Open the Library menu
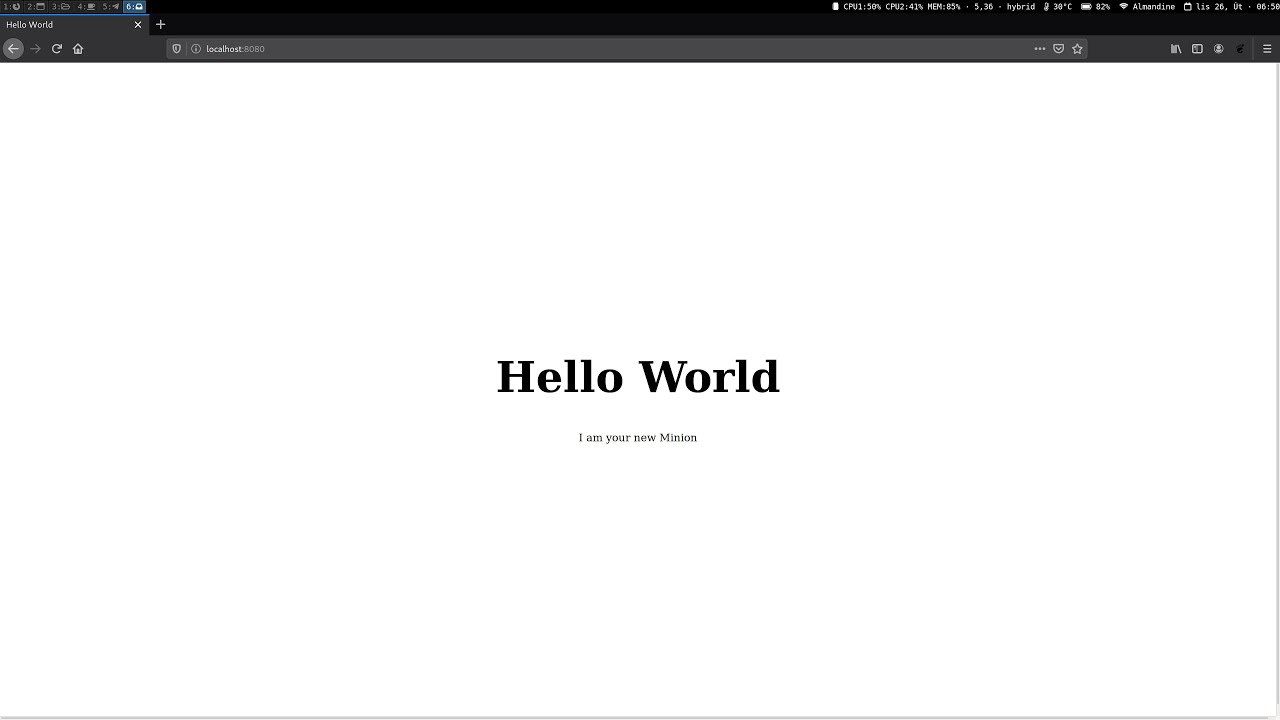The height and width of the screenshot is (720, 1280). 1176,48
